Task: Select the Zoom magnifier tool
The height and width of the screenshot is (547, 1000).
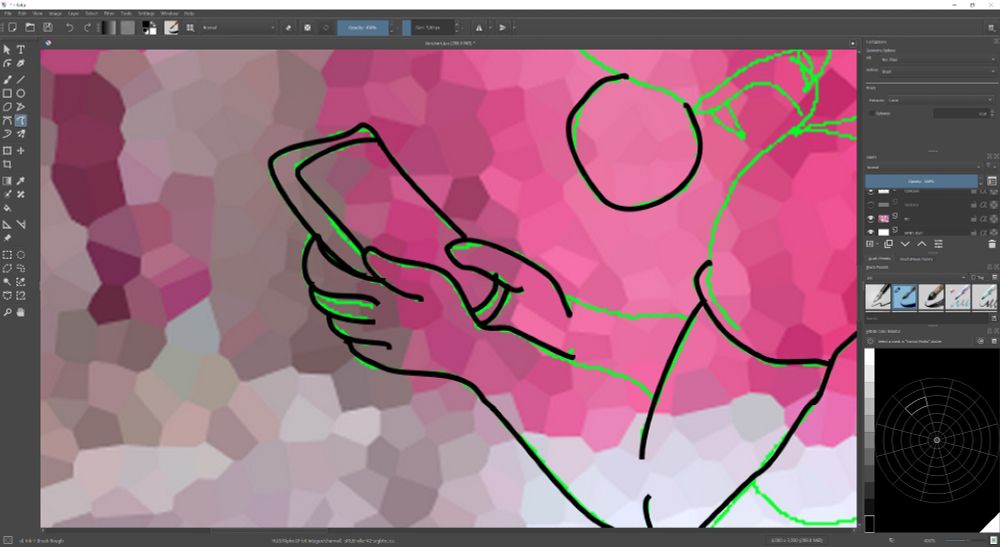Action: (x=7, y=312)
